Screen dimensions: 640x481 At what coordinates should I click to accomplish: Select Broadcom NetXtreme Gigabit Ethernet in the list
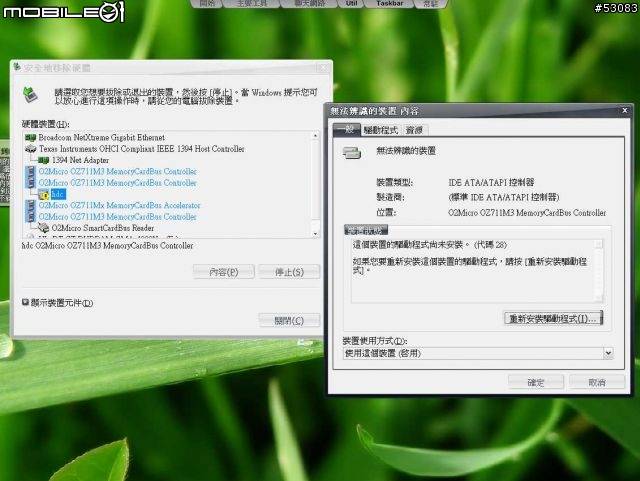[102, 138]
